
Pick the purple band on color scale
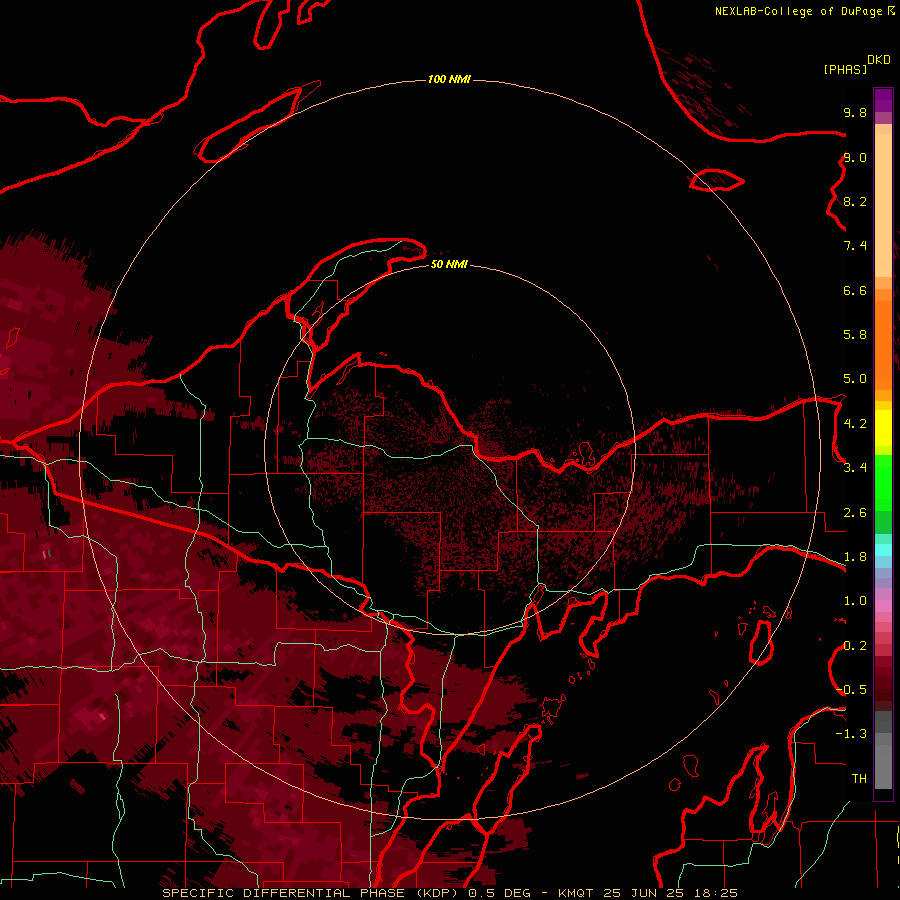883,100
